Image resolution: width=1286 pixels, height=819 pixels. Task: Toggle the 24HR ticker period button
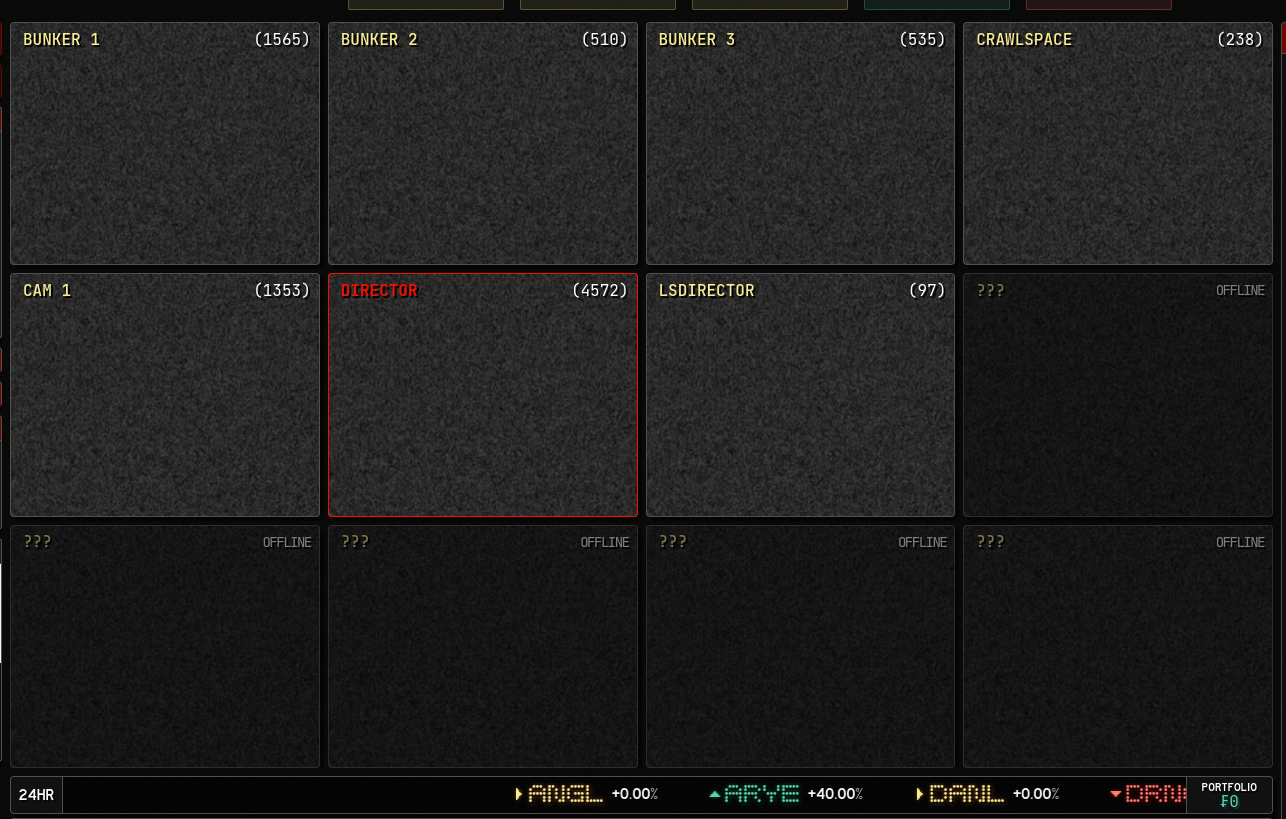pyautogui.click(x=37, y=795)
